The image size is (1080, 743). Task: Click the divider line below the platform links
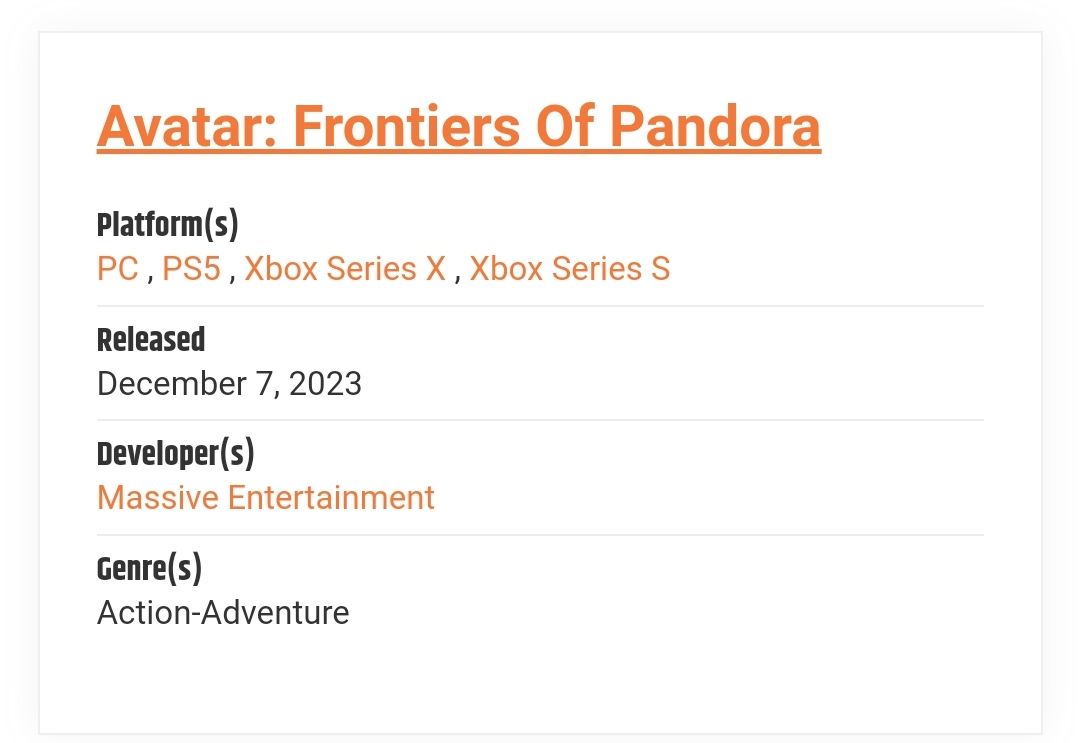pos(540,306)
